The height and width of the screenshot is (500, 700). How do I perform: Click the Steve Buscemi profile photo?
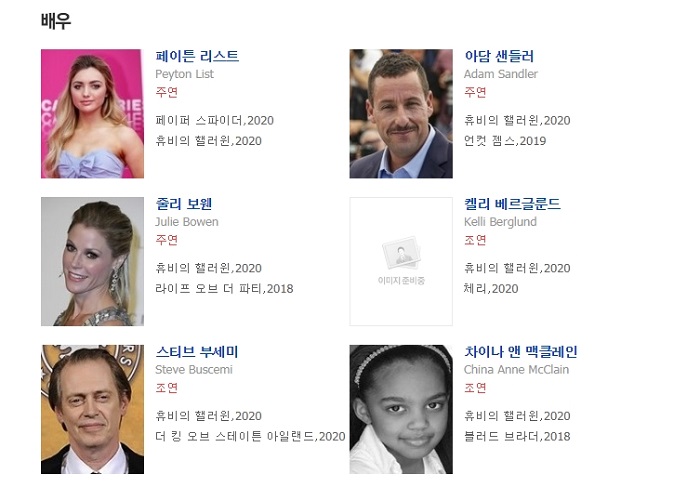pyautogui.click(x=92, y=409)
